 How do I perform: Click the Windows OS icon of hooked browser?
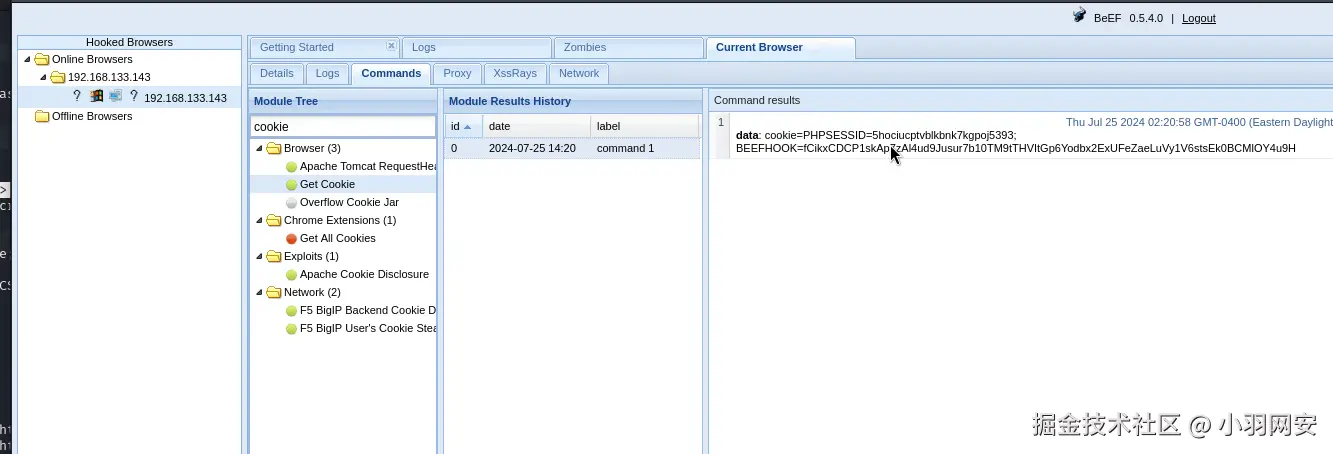tap(97, 97)
